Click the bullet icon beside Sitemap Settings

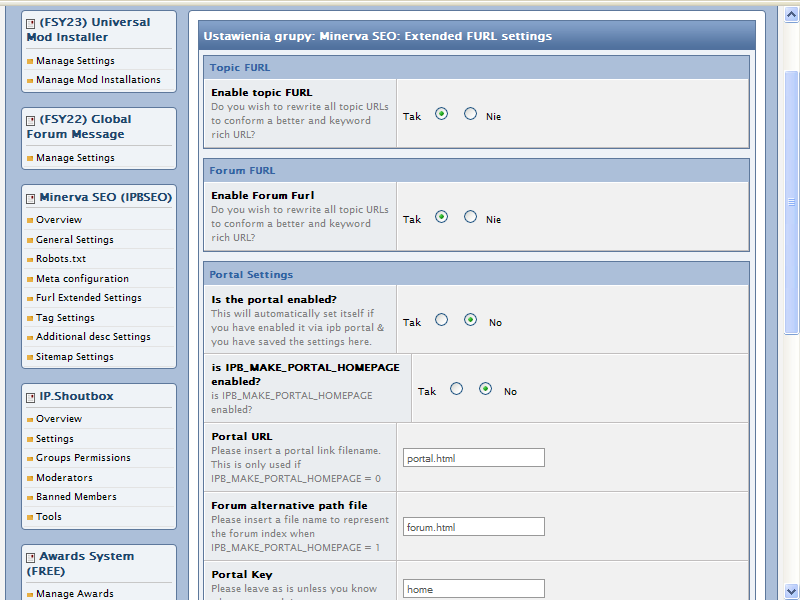[30, 357]
